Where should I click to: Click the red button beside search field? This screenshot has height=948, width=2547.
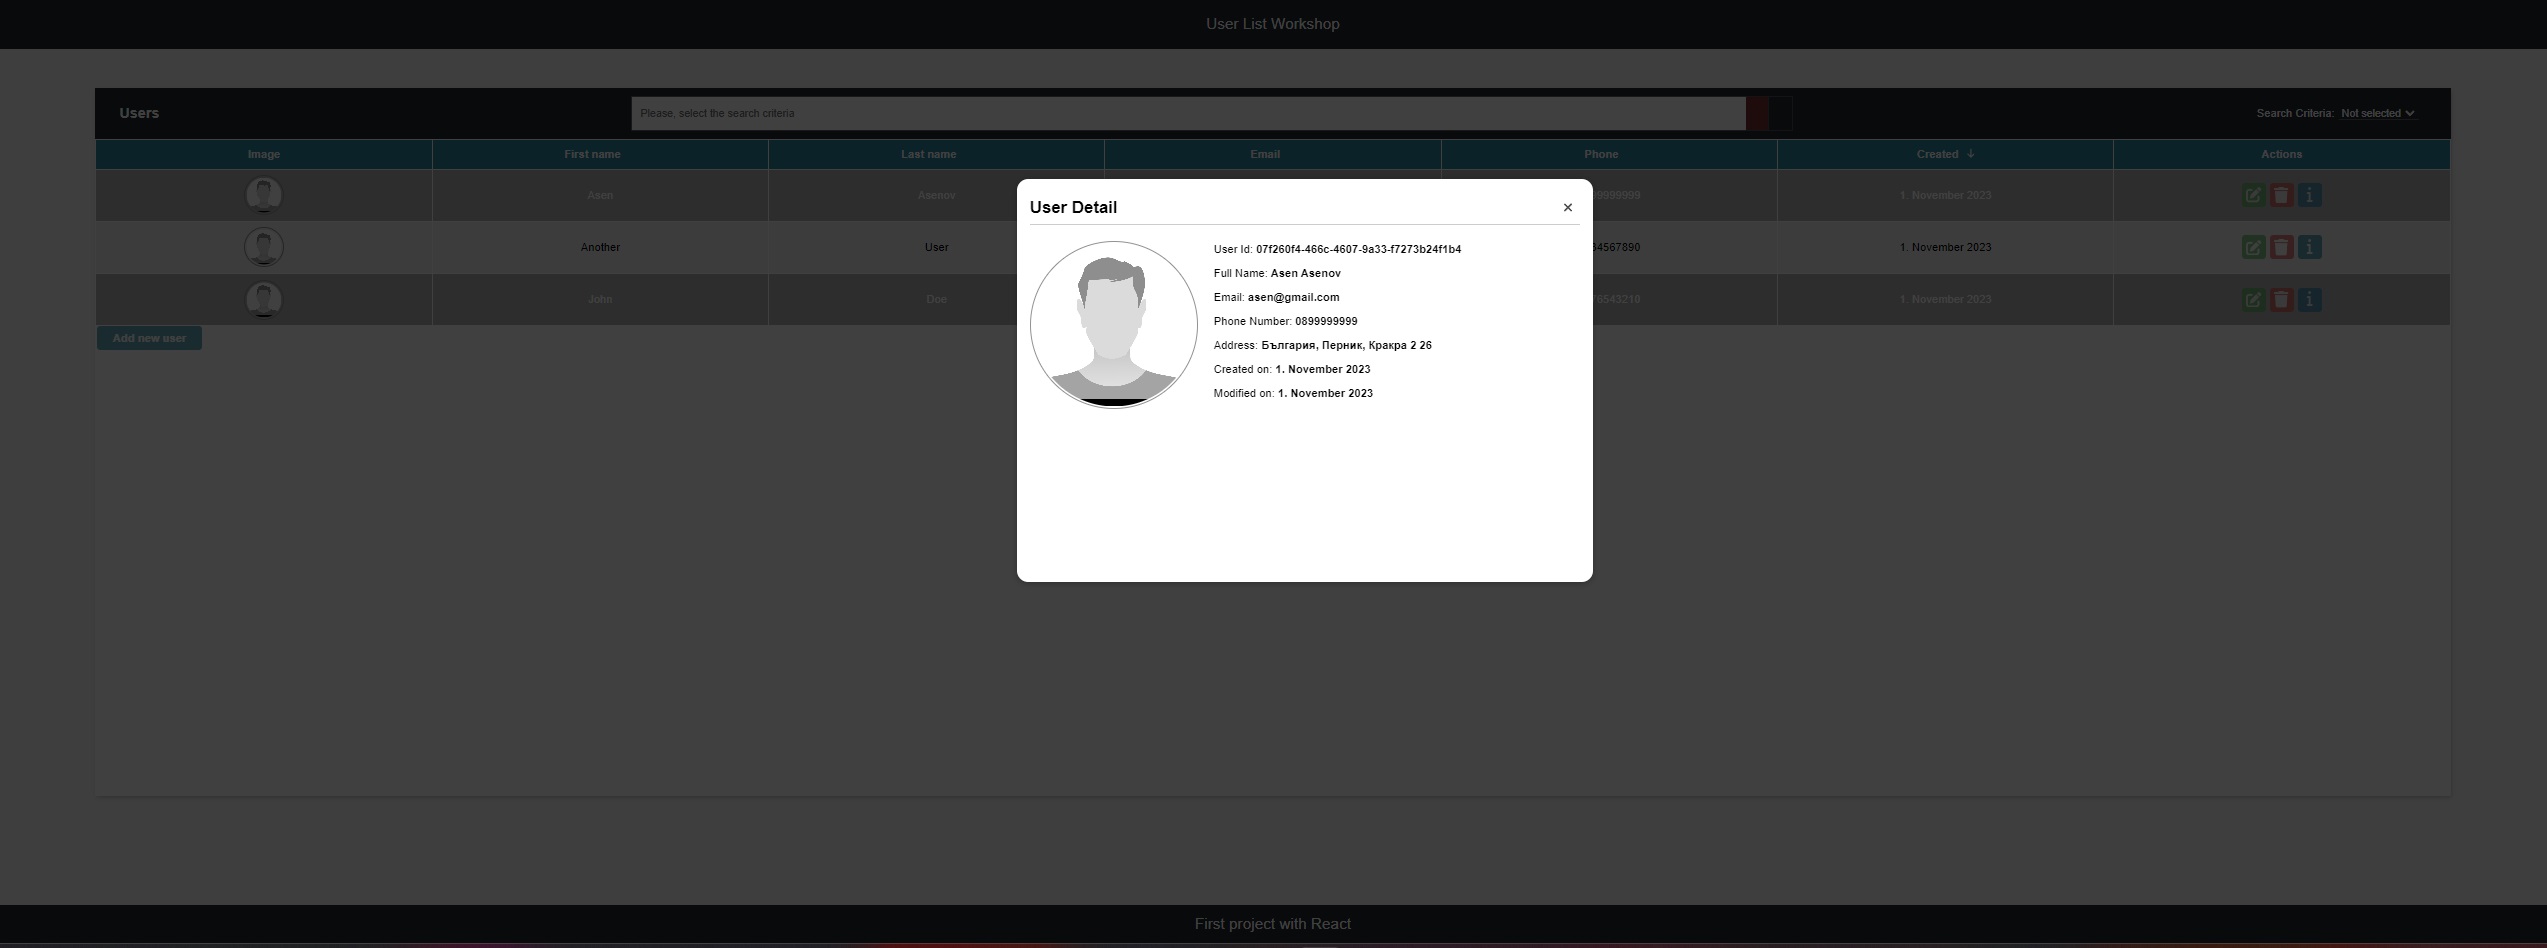[1757, 113]
